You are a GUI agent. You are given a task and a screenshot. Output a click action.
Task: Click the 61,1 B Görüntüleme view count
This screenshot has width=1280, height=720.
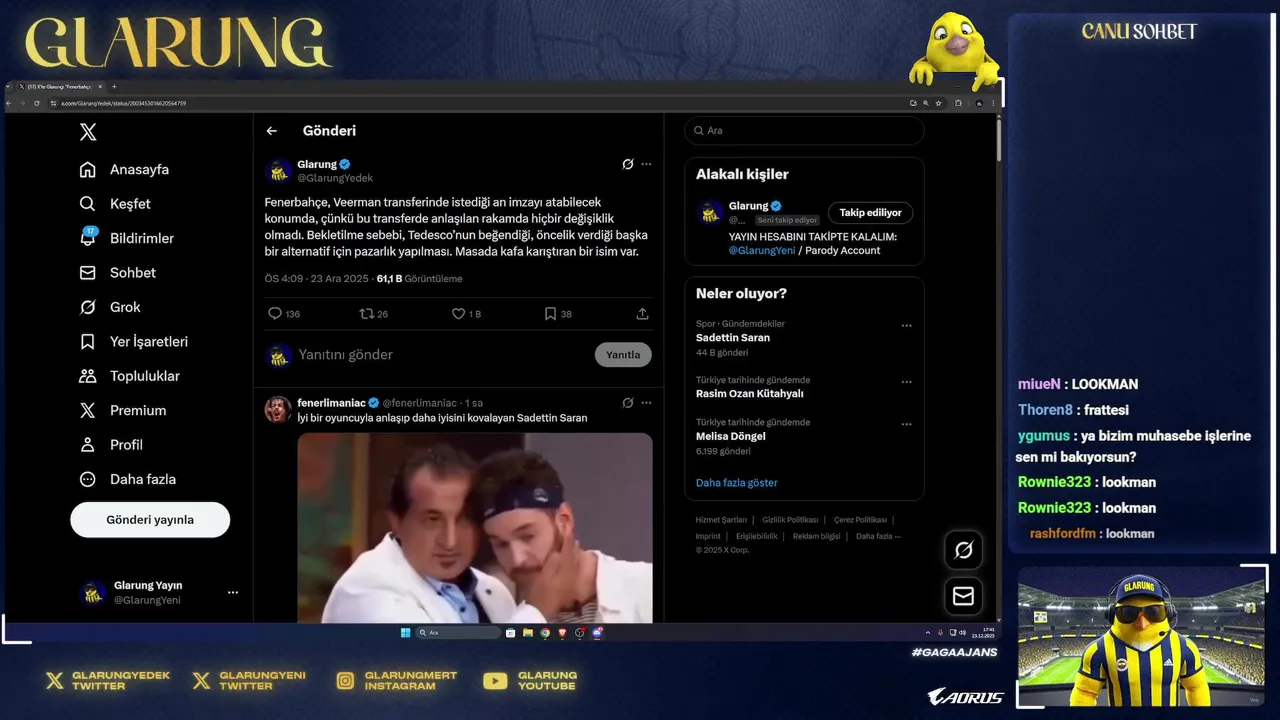(x=419, y=279)
